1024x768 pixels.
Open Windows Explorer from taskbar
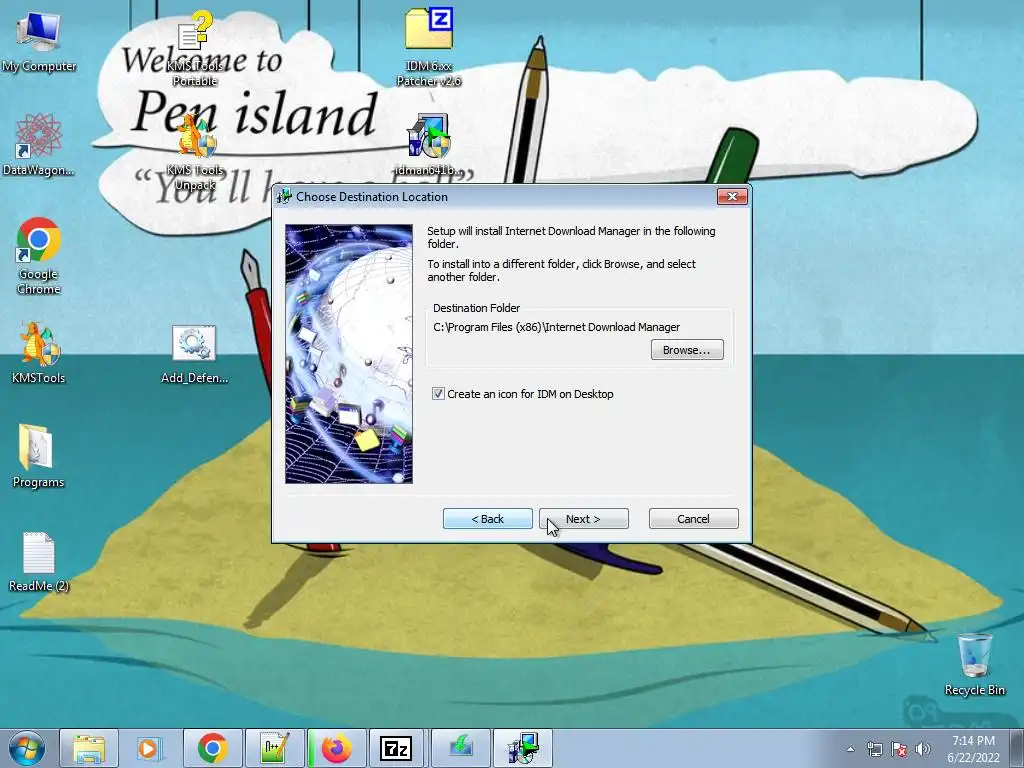pos(89,748)
